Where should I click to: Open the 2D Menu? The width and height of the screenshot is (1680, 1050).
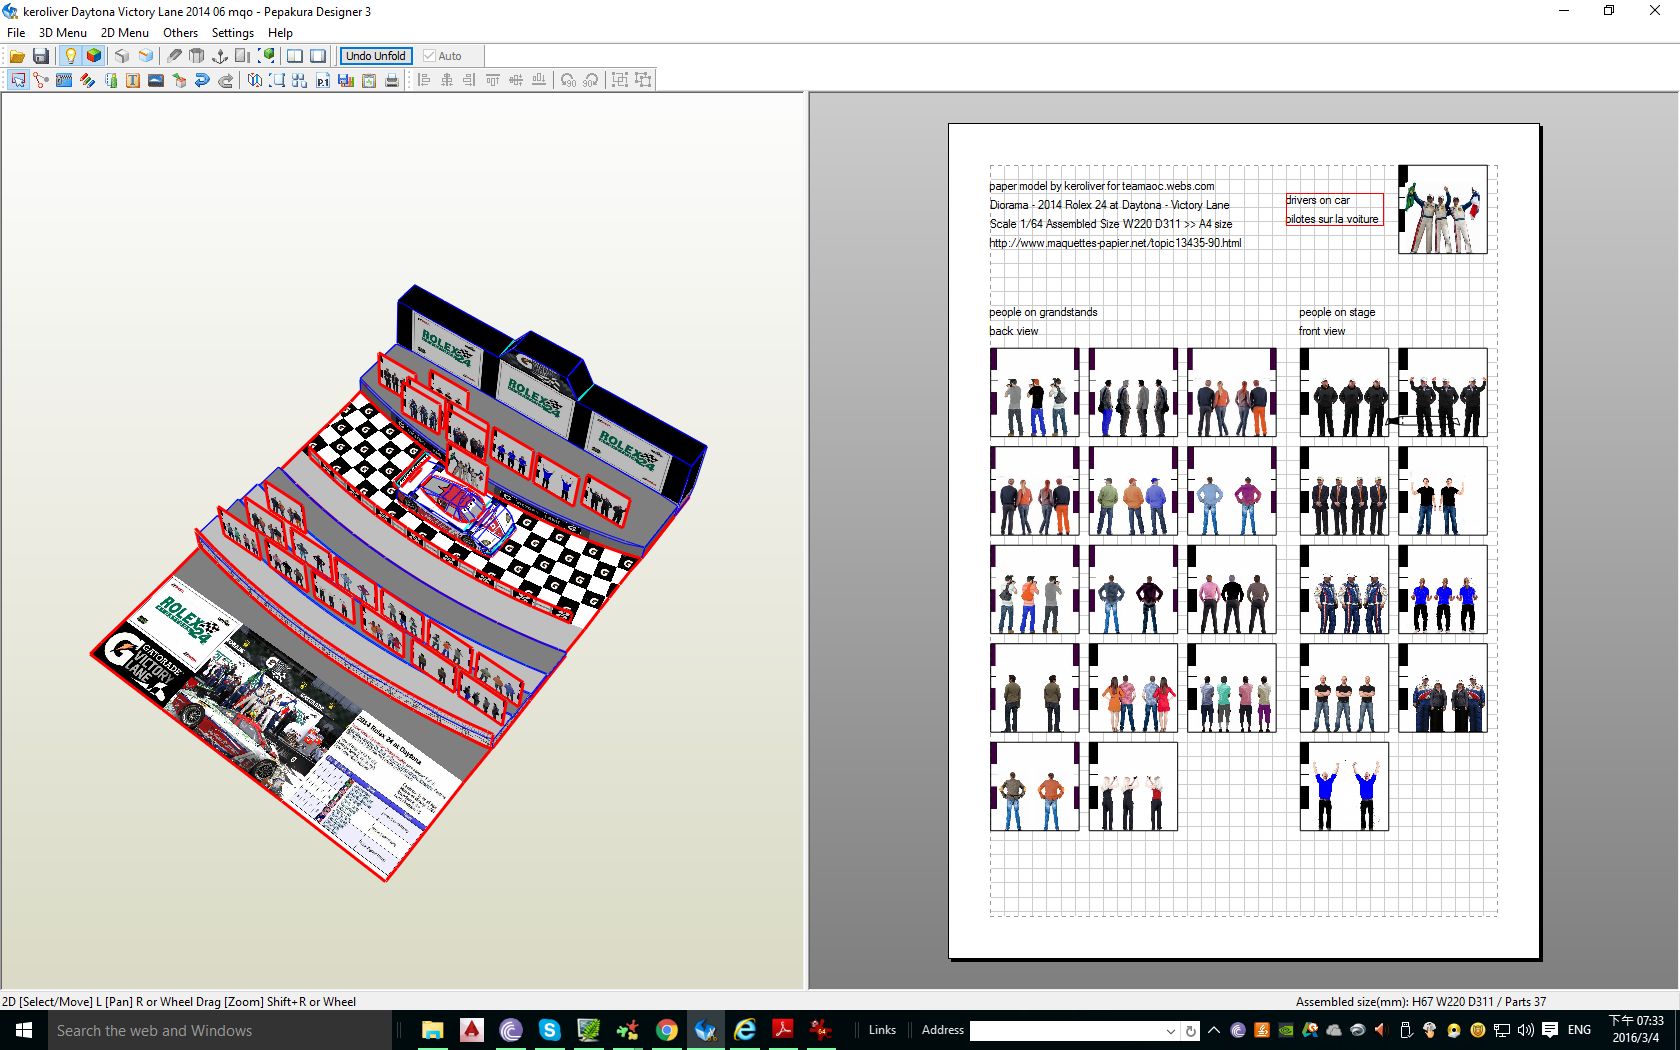[x=124, y=33]
